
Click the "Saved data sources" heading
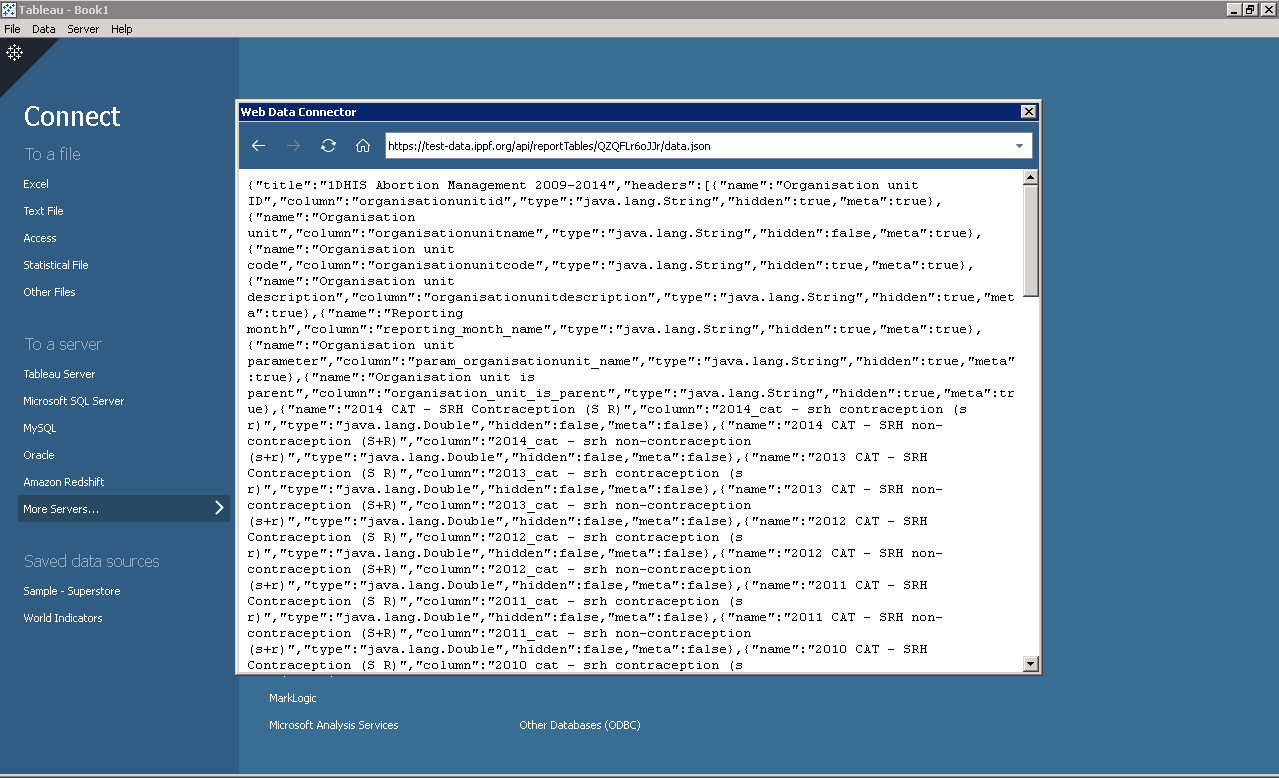(92, 561)
